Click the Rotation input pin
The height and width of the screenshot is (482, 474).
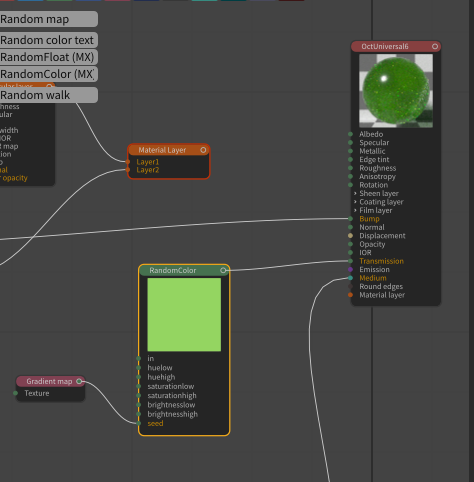pyautogui.click(x=350, y=185)
